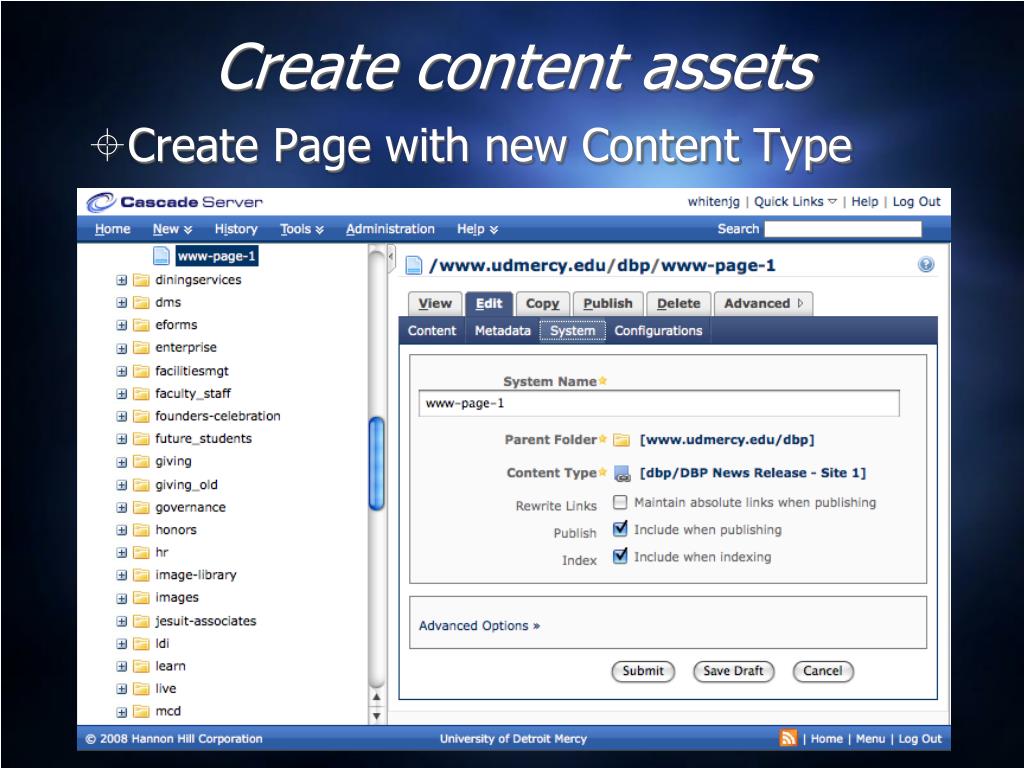
Task: Click page icon beside /www.udmercy.edu/dbp/www-page-1 title
Action: 413,265
